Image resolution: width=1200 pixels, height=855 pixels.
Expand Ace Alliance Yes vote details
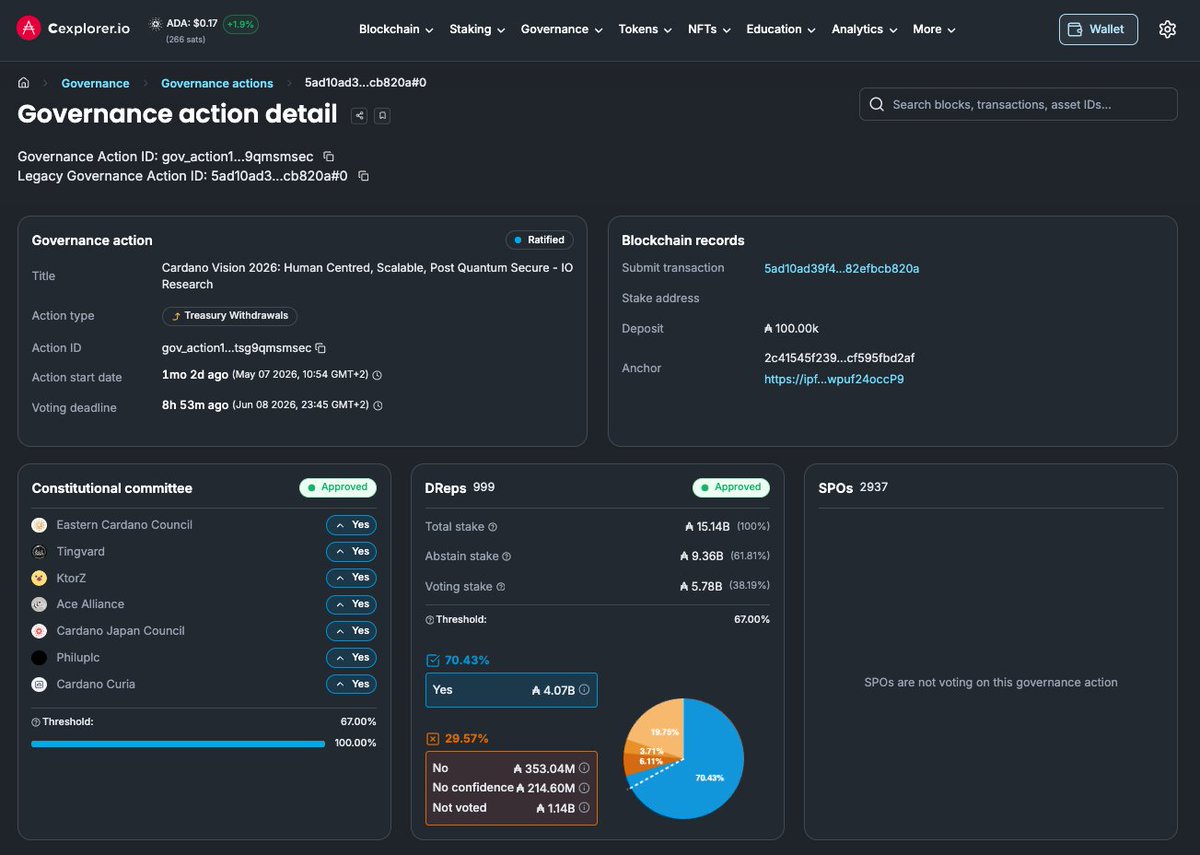351,604
